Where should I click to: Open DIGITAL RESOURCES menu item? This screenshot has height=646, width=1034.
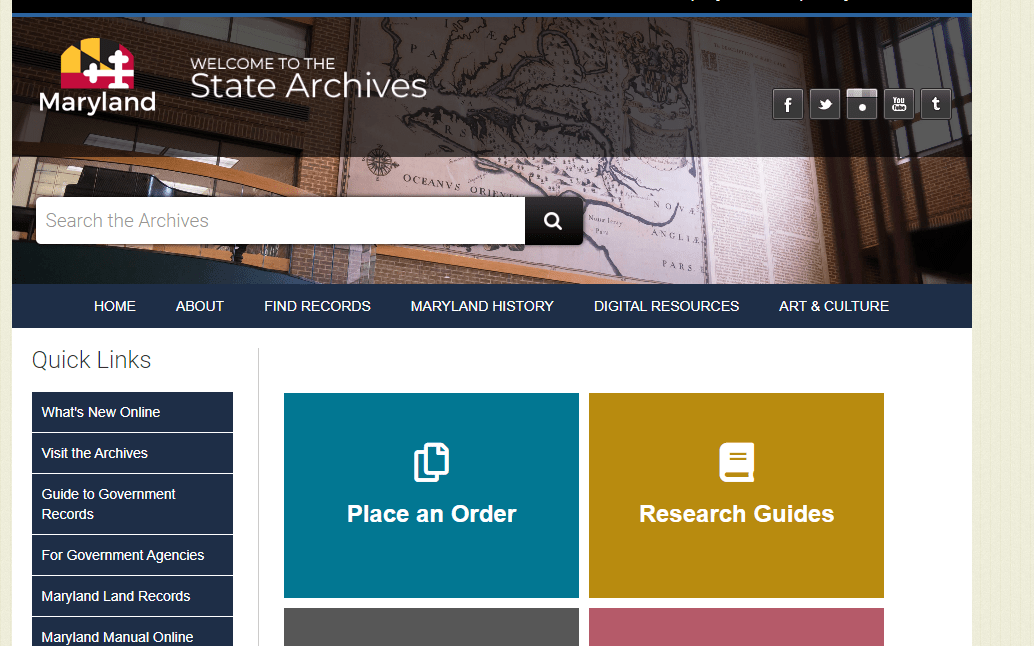click(x=666, y=306)
